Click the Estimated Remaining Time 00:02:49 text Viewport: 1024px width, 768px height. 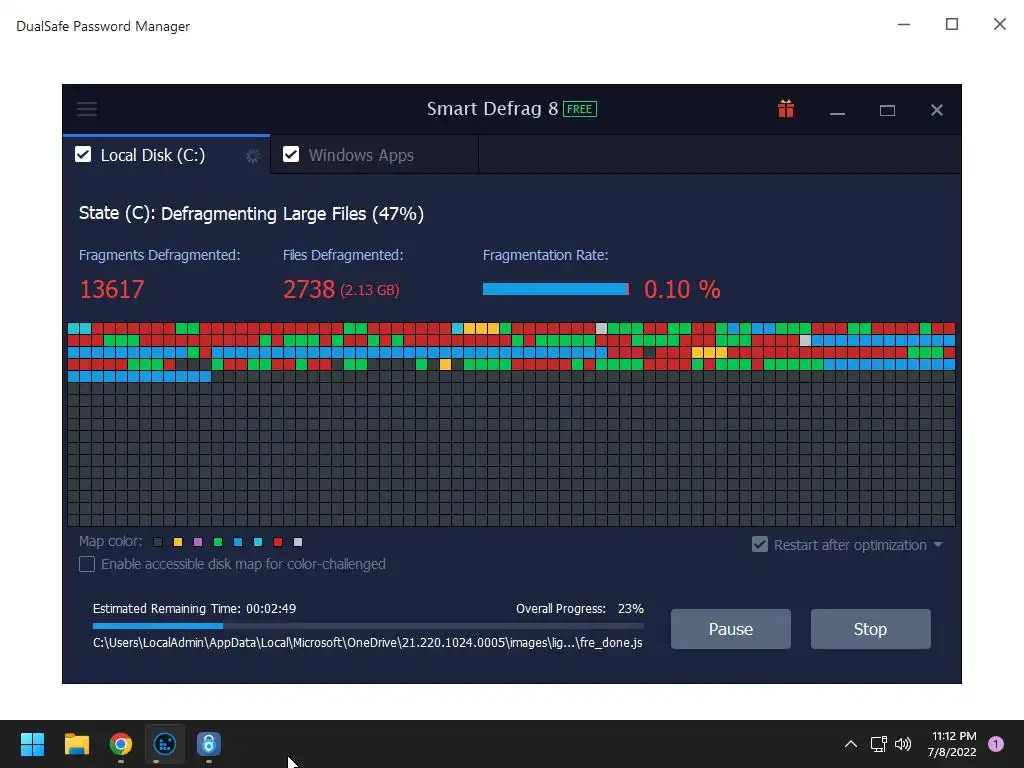point(194,609)
